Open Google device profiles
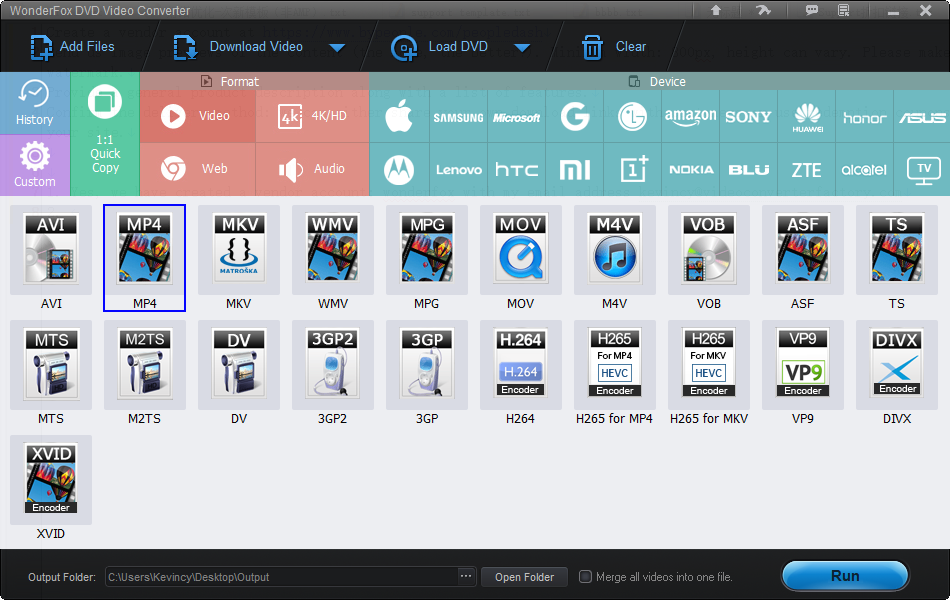This screenshot has height=600, width=950. pos(574,116)
